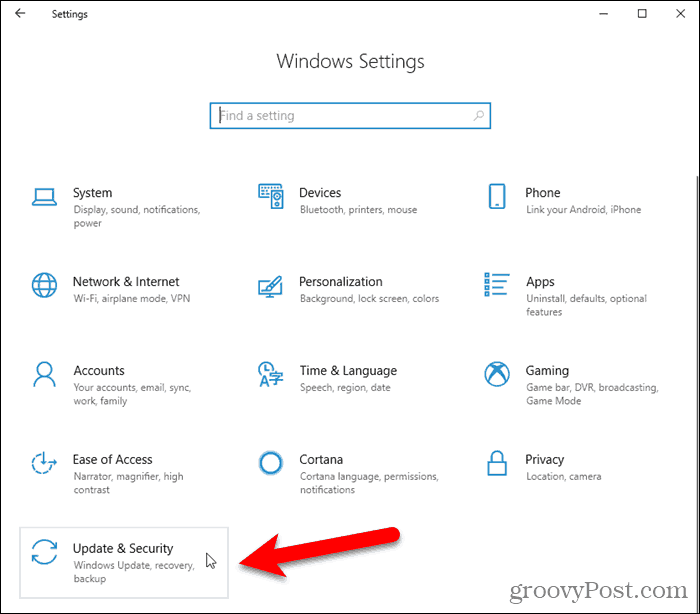
Task: Click 'Speech, region, date' text
Action: tap(345, 388)
